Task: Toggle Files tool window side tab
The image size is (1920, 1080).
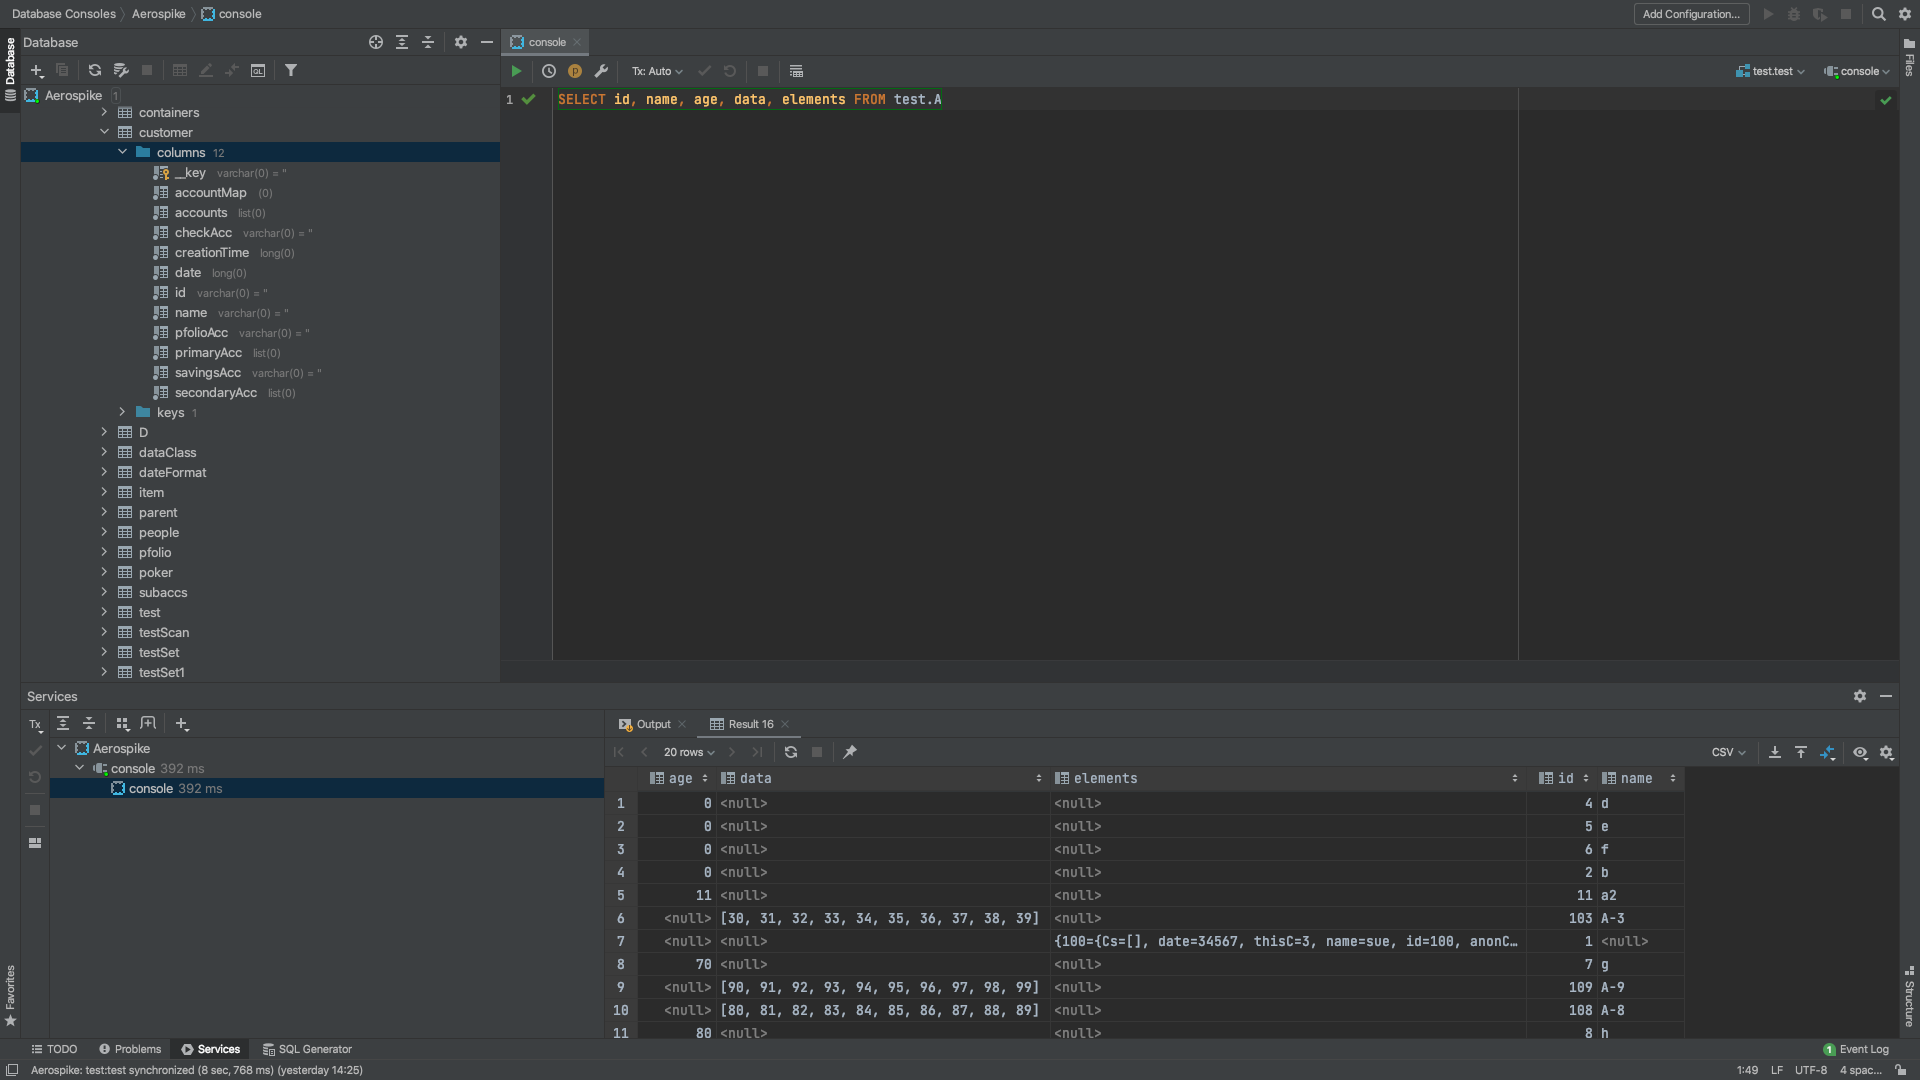Action: pos(1909,57)
